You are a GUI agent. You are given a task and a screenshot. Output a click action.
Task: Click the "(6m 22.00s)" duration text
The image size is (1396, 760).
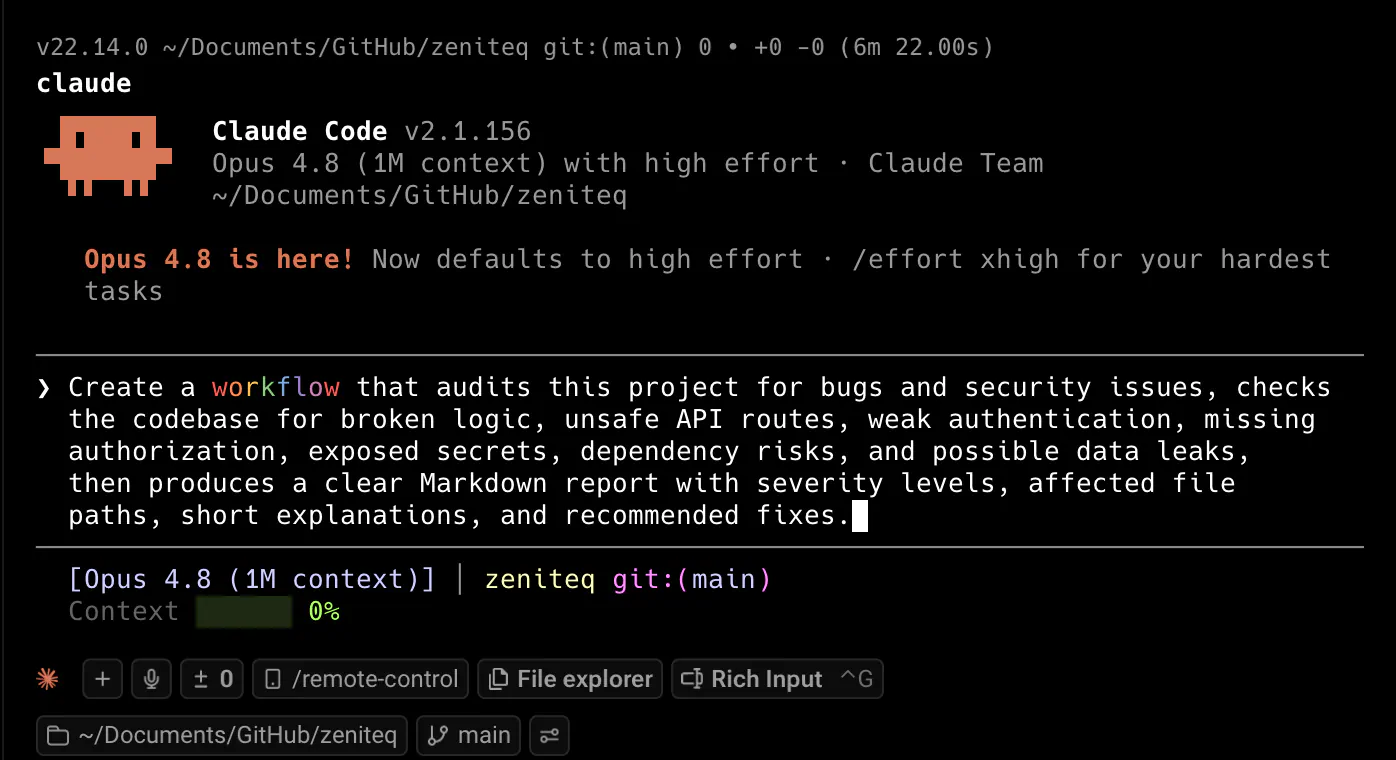(917, 47)
